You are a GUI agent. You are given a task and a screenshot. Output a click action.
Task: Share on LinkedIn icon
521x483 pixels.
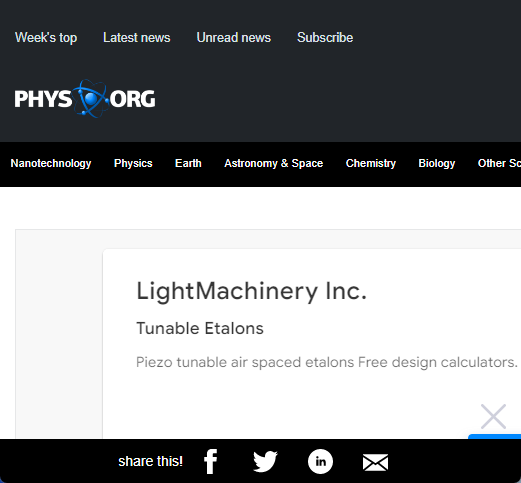pyautogui.click(x=320, y=462)
